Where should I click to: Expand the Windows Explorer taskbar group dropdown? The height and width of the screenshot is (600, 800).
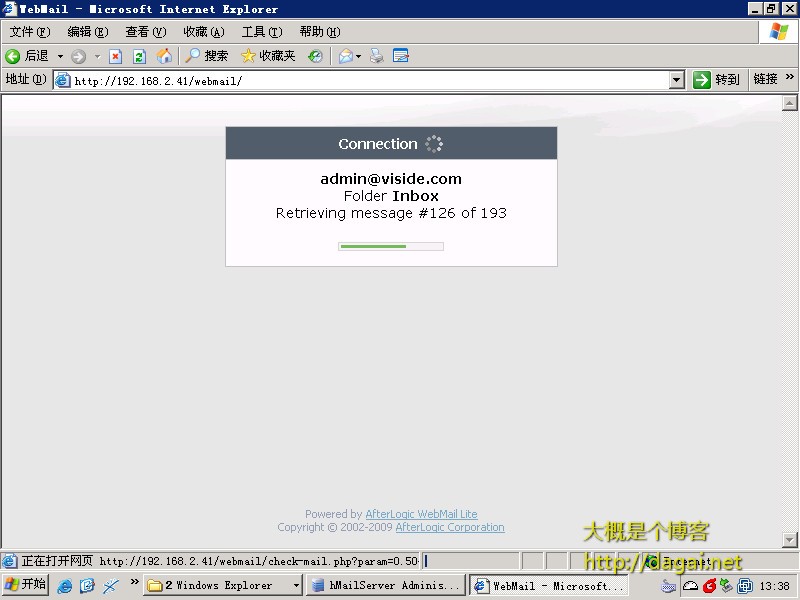(296, 586)
